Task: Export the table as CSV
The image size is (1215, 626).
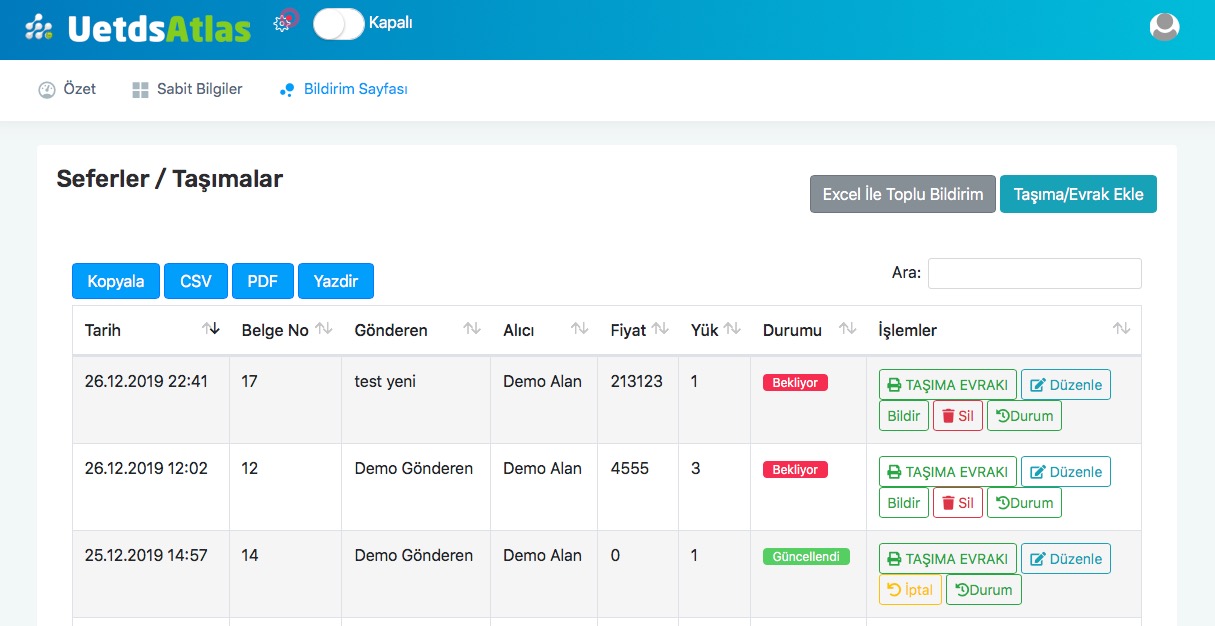Action: pyautogui.click(x=196, y=281)
